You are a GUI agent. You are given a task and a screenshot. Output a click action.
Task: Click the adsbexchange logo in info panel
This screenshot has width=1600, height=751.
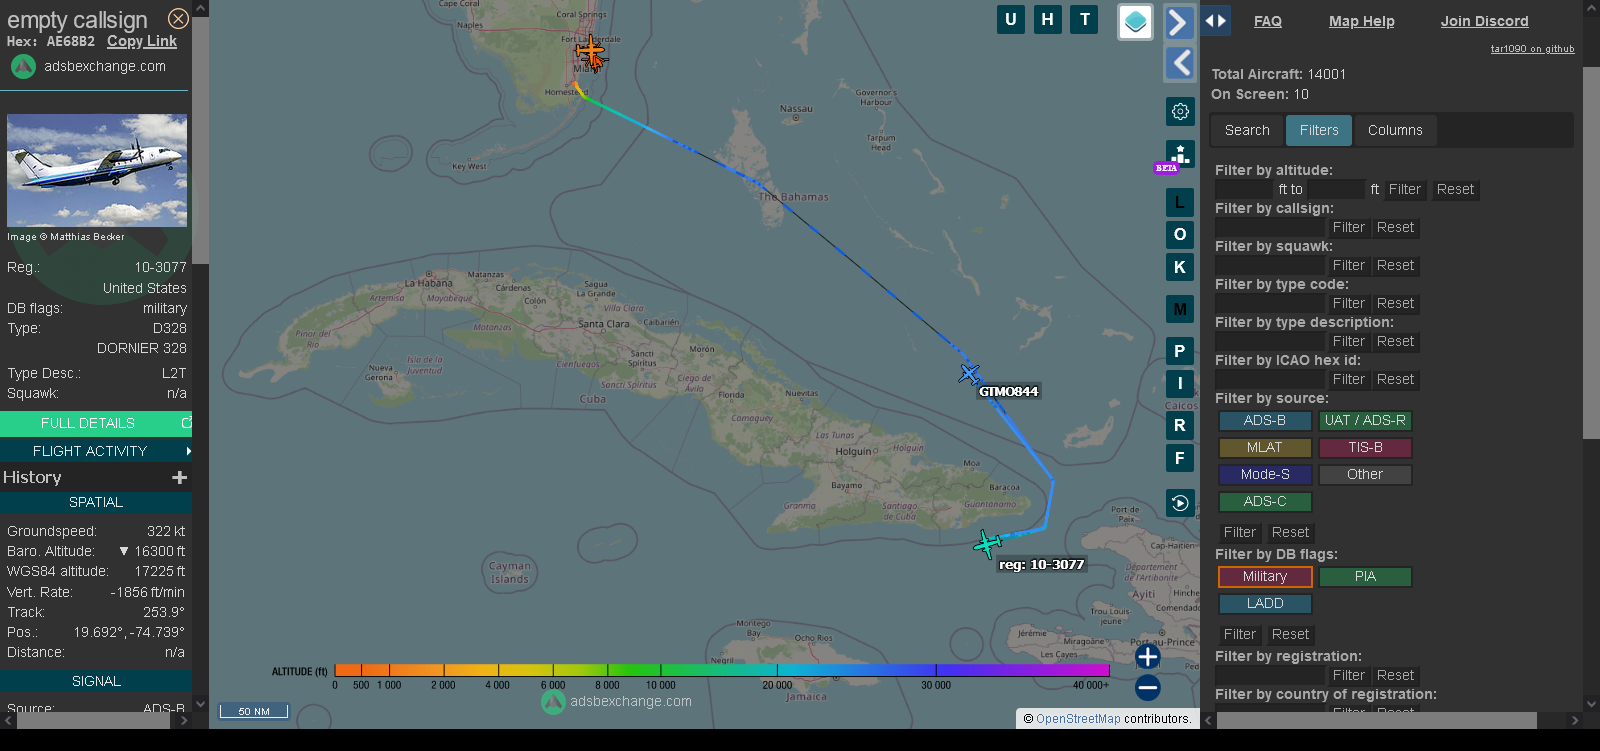point(23,67)
